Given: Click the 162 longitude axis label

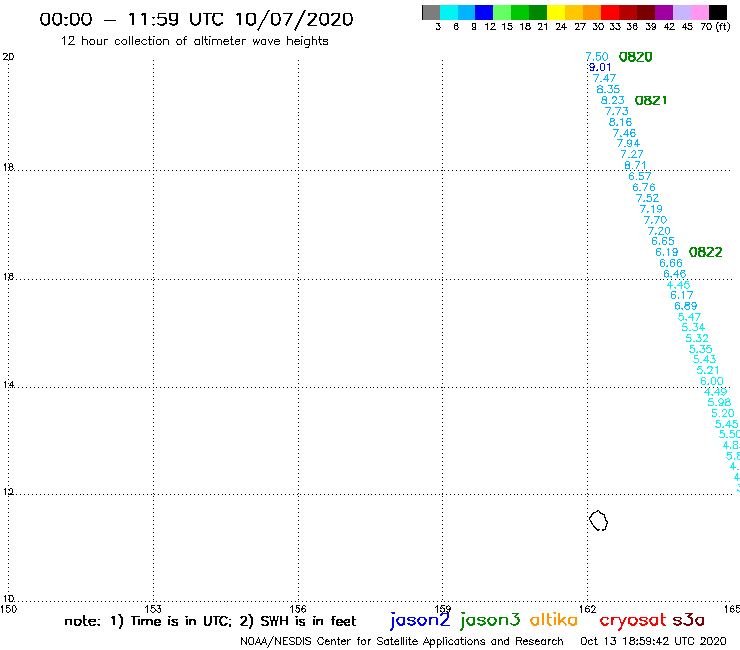Looking at the screenshot, I should click(x=588, y=609).
